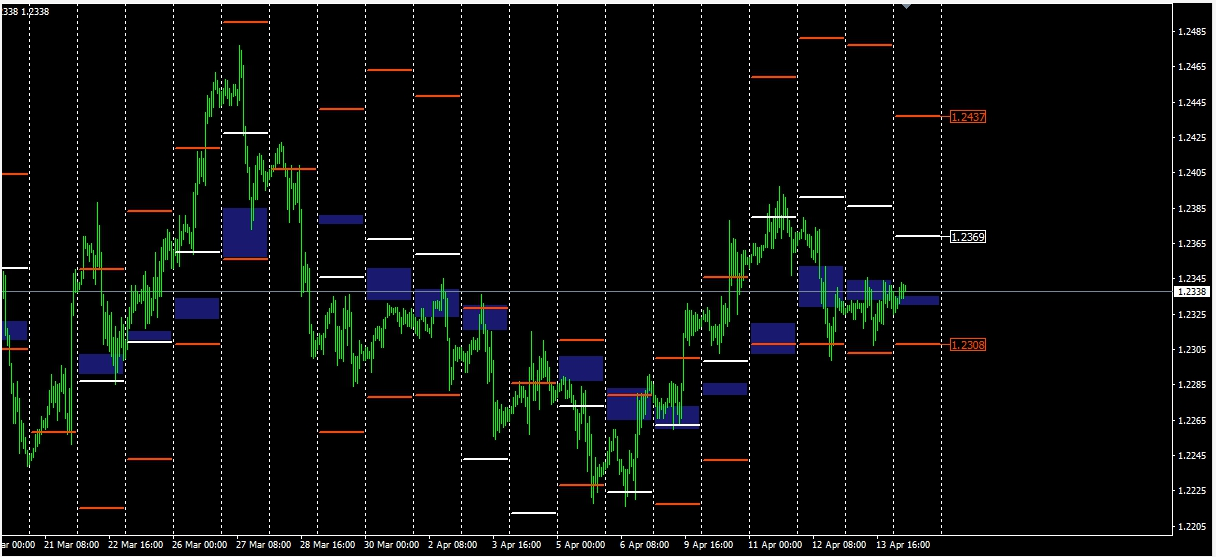The image size is (1216, 557).
Task: Click the quote text in top-left corner
Action: 25,11
